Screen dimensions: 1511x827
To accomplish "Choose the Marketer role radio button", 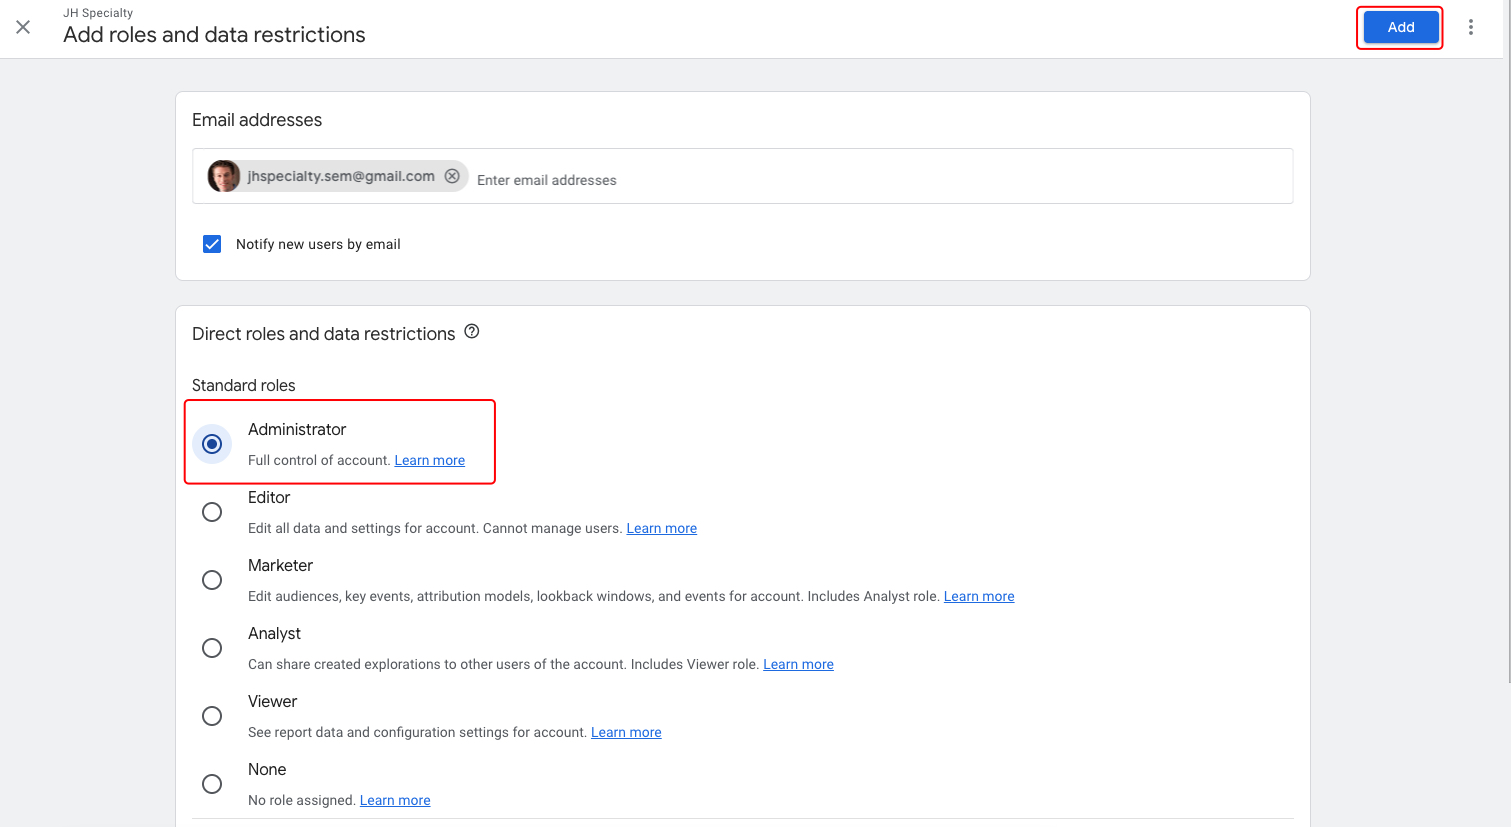I will (x=212, y=580).
